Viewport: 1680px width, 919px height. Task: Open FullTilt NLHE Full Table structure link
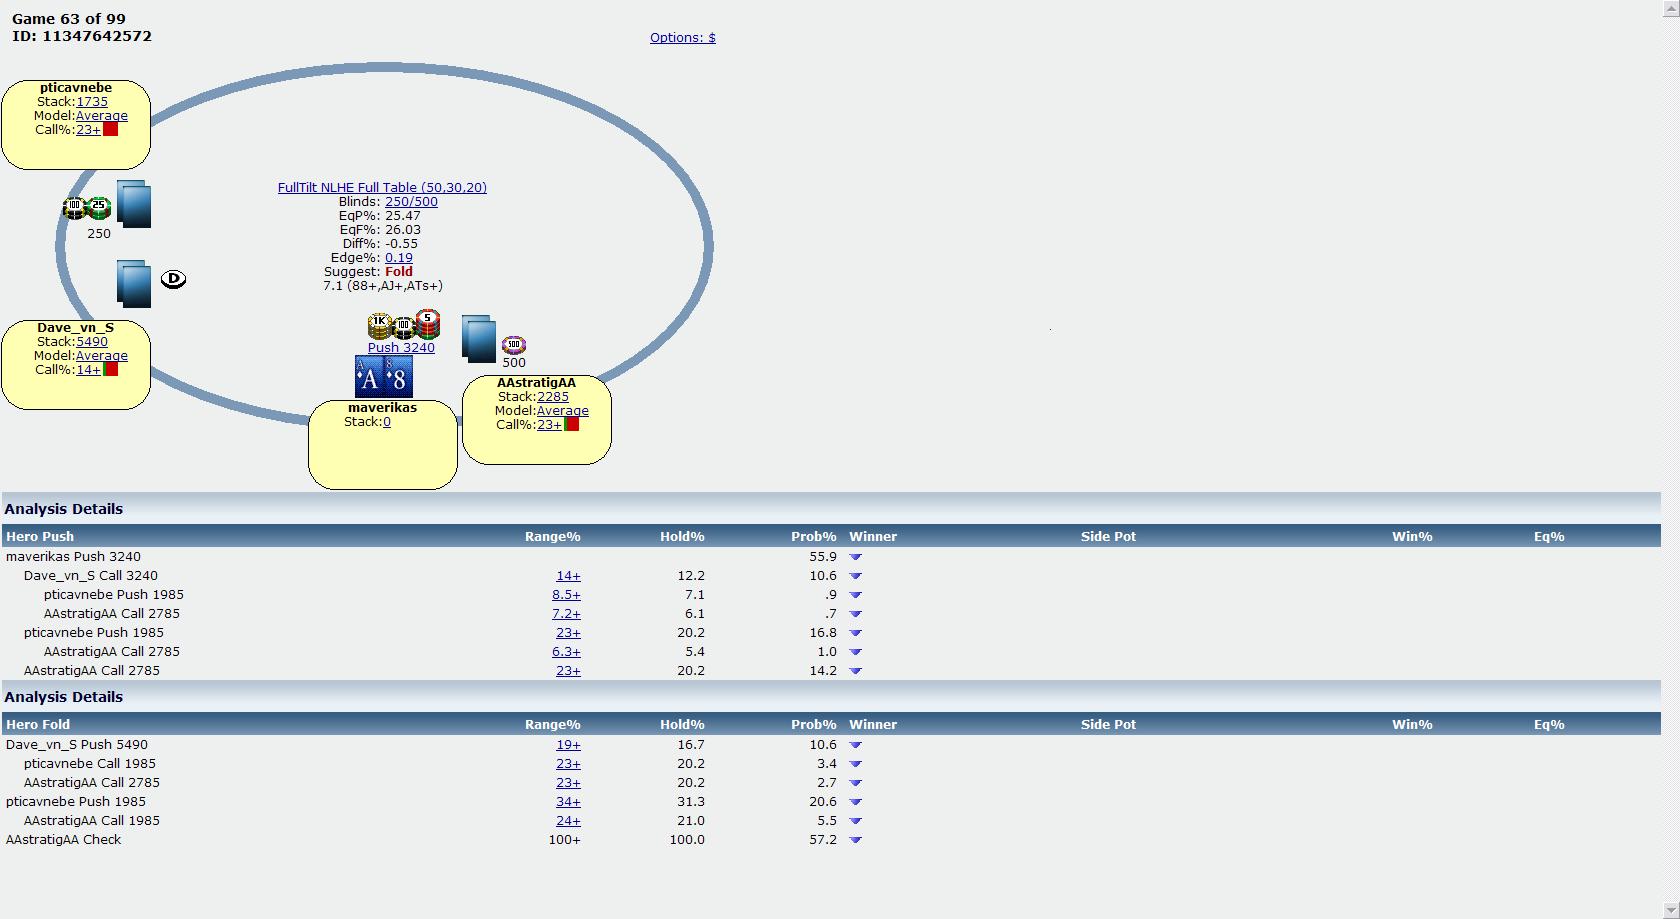382,188
